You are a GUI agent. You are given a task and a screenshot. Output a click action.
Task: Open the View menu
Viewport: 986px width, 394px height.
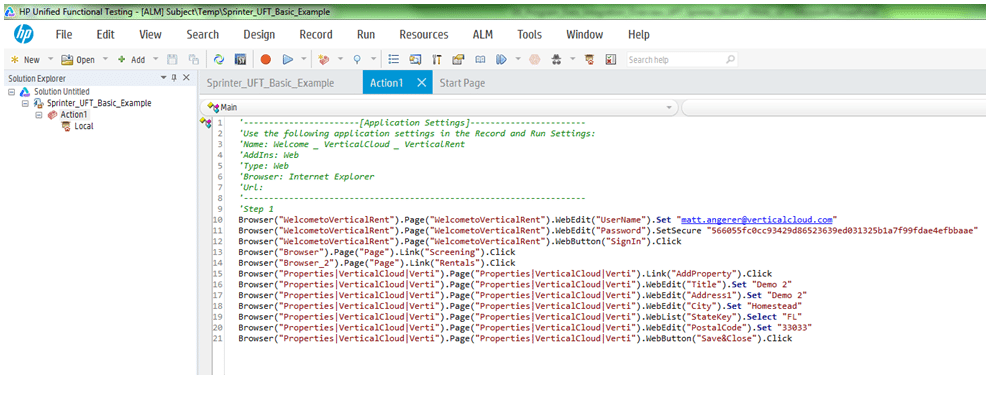(150, 35)
